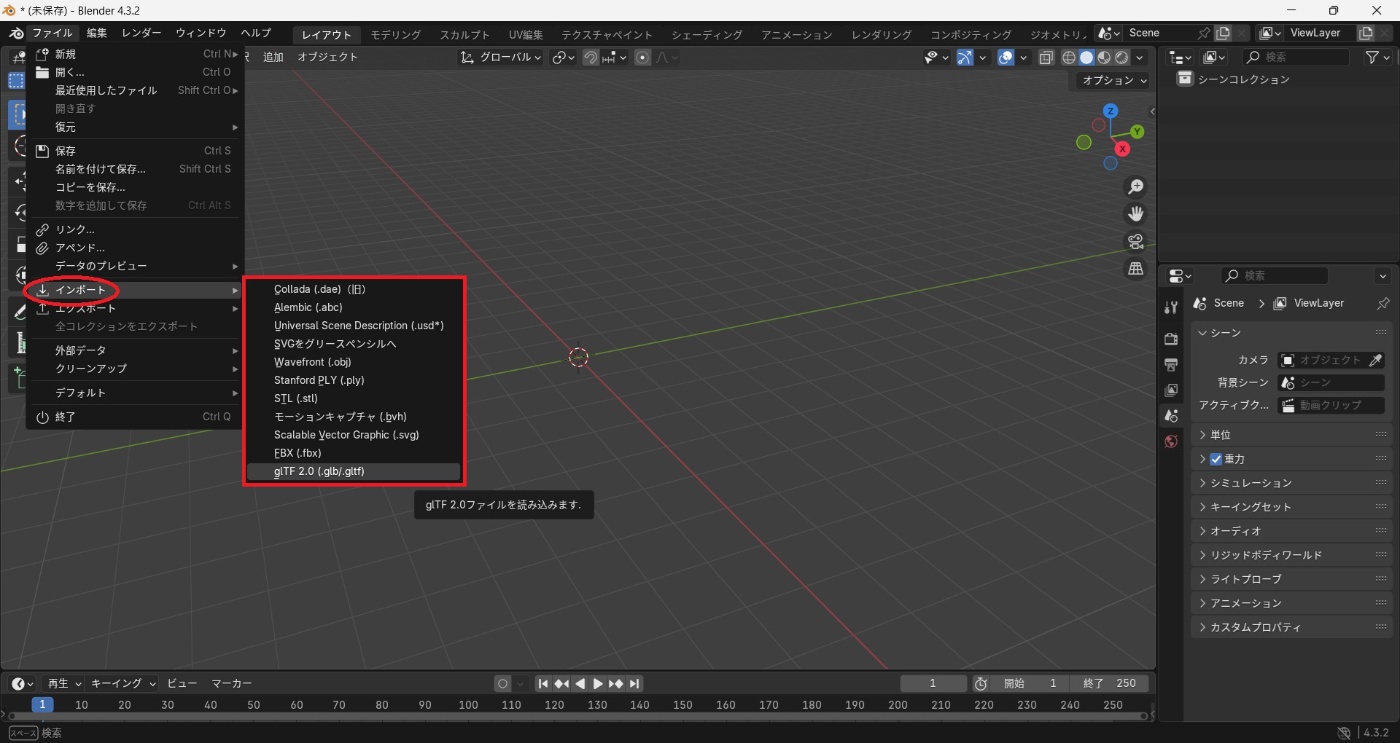Toggle the 重力 (gravity) checkbox

(1216, 459)
